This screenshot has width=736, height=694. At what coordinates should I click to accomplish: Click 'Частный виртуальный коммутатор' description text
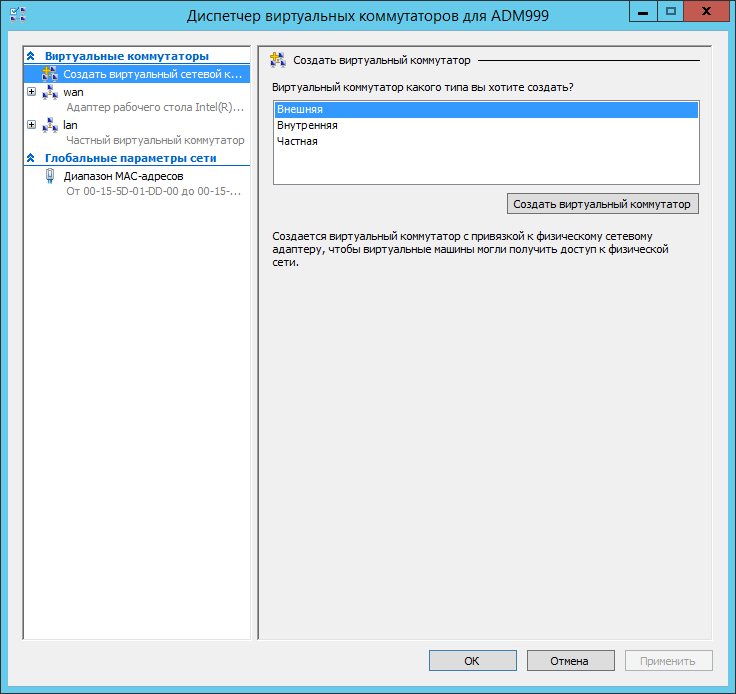155,140
